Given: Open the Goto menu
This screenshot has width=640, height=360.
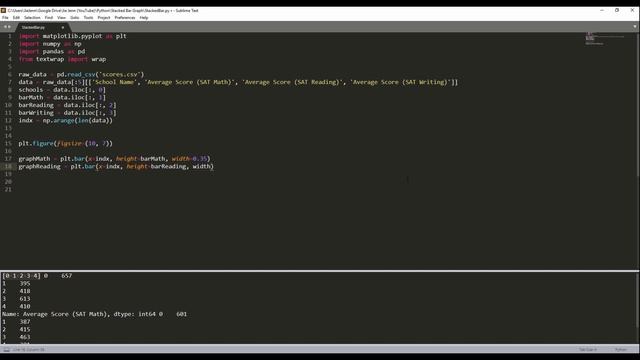Looking at the screenshot, I should coord(74,18).
